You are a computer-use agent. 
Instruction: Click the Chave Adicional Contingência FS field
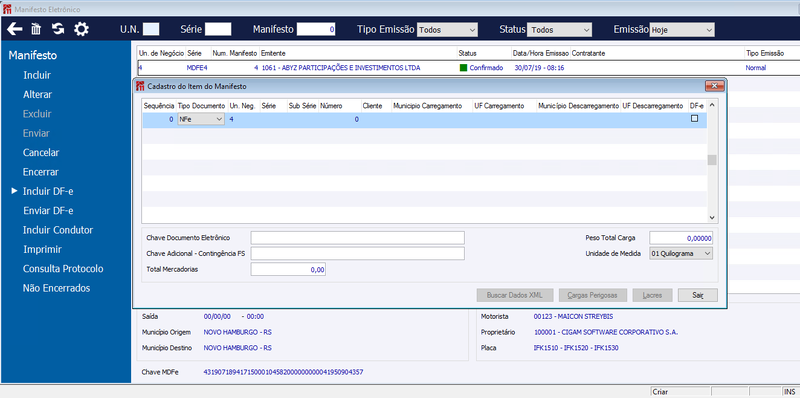(358, 254)
